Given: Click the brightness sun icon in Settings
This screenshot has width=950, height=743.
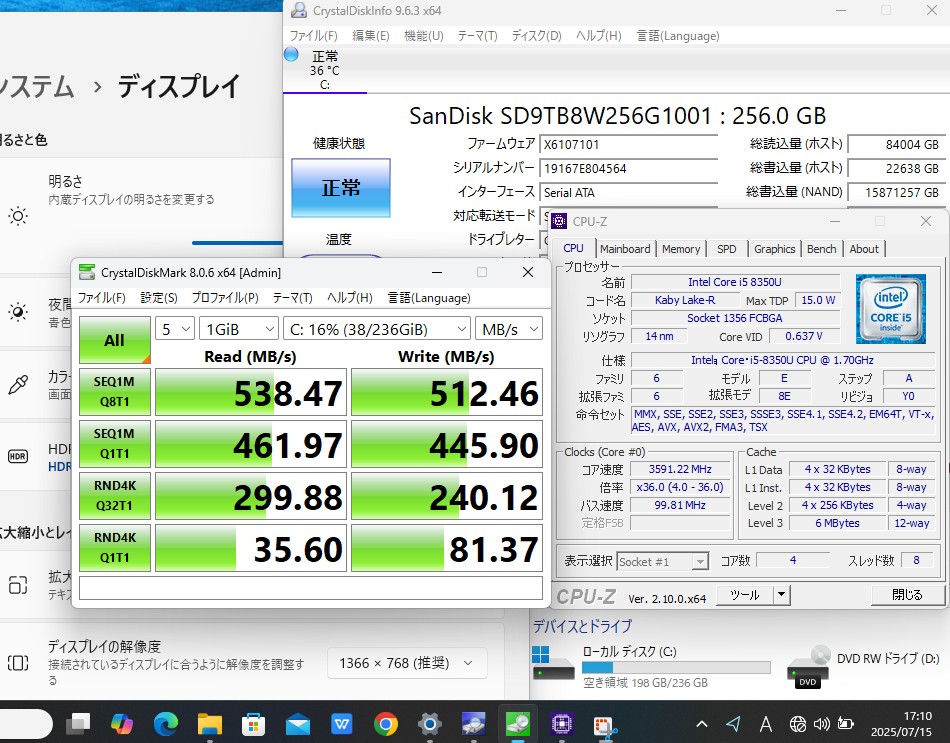Looking at the screenshot, I should tap(18, 216).
